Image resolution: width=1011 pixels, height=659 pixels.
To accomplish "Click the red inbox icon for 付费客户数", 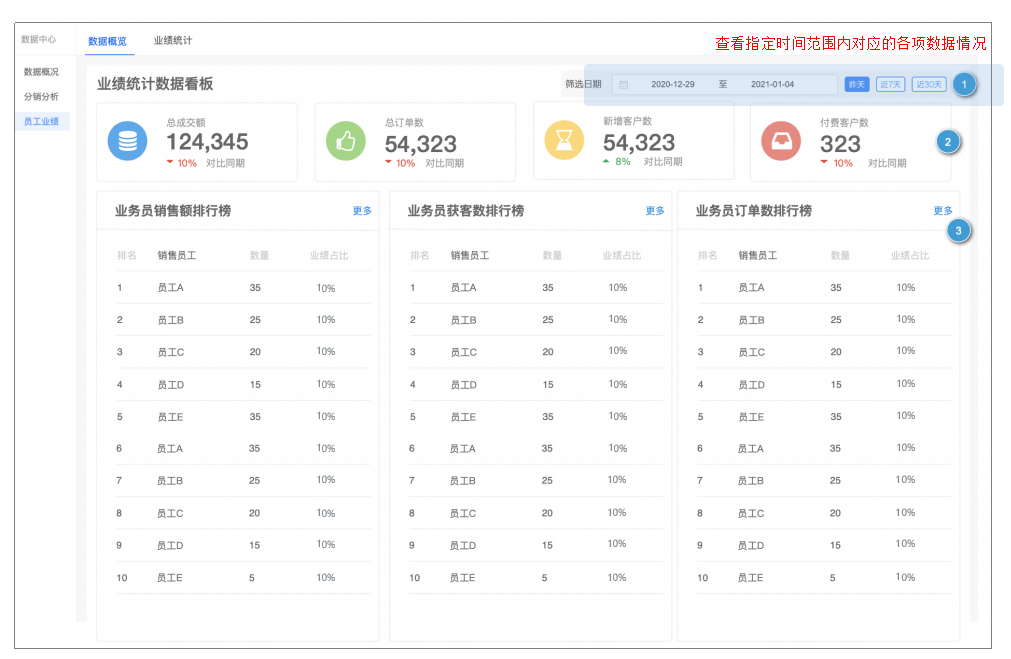I will click(781, 141).
